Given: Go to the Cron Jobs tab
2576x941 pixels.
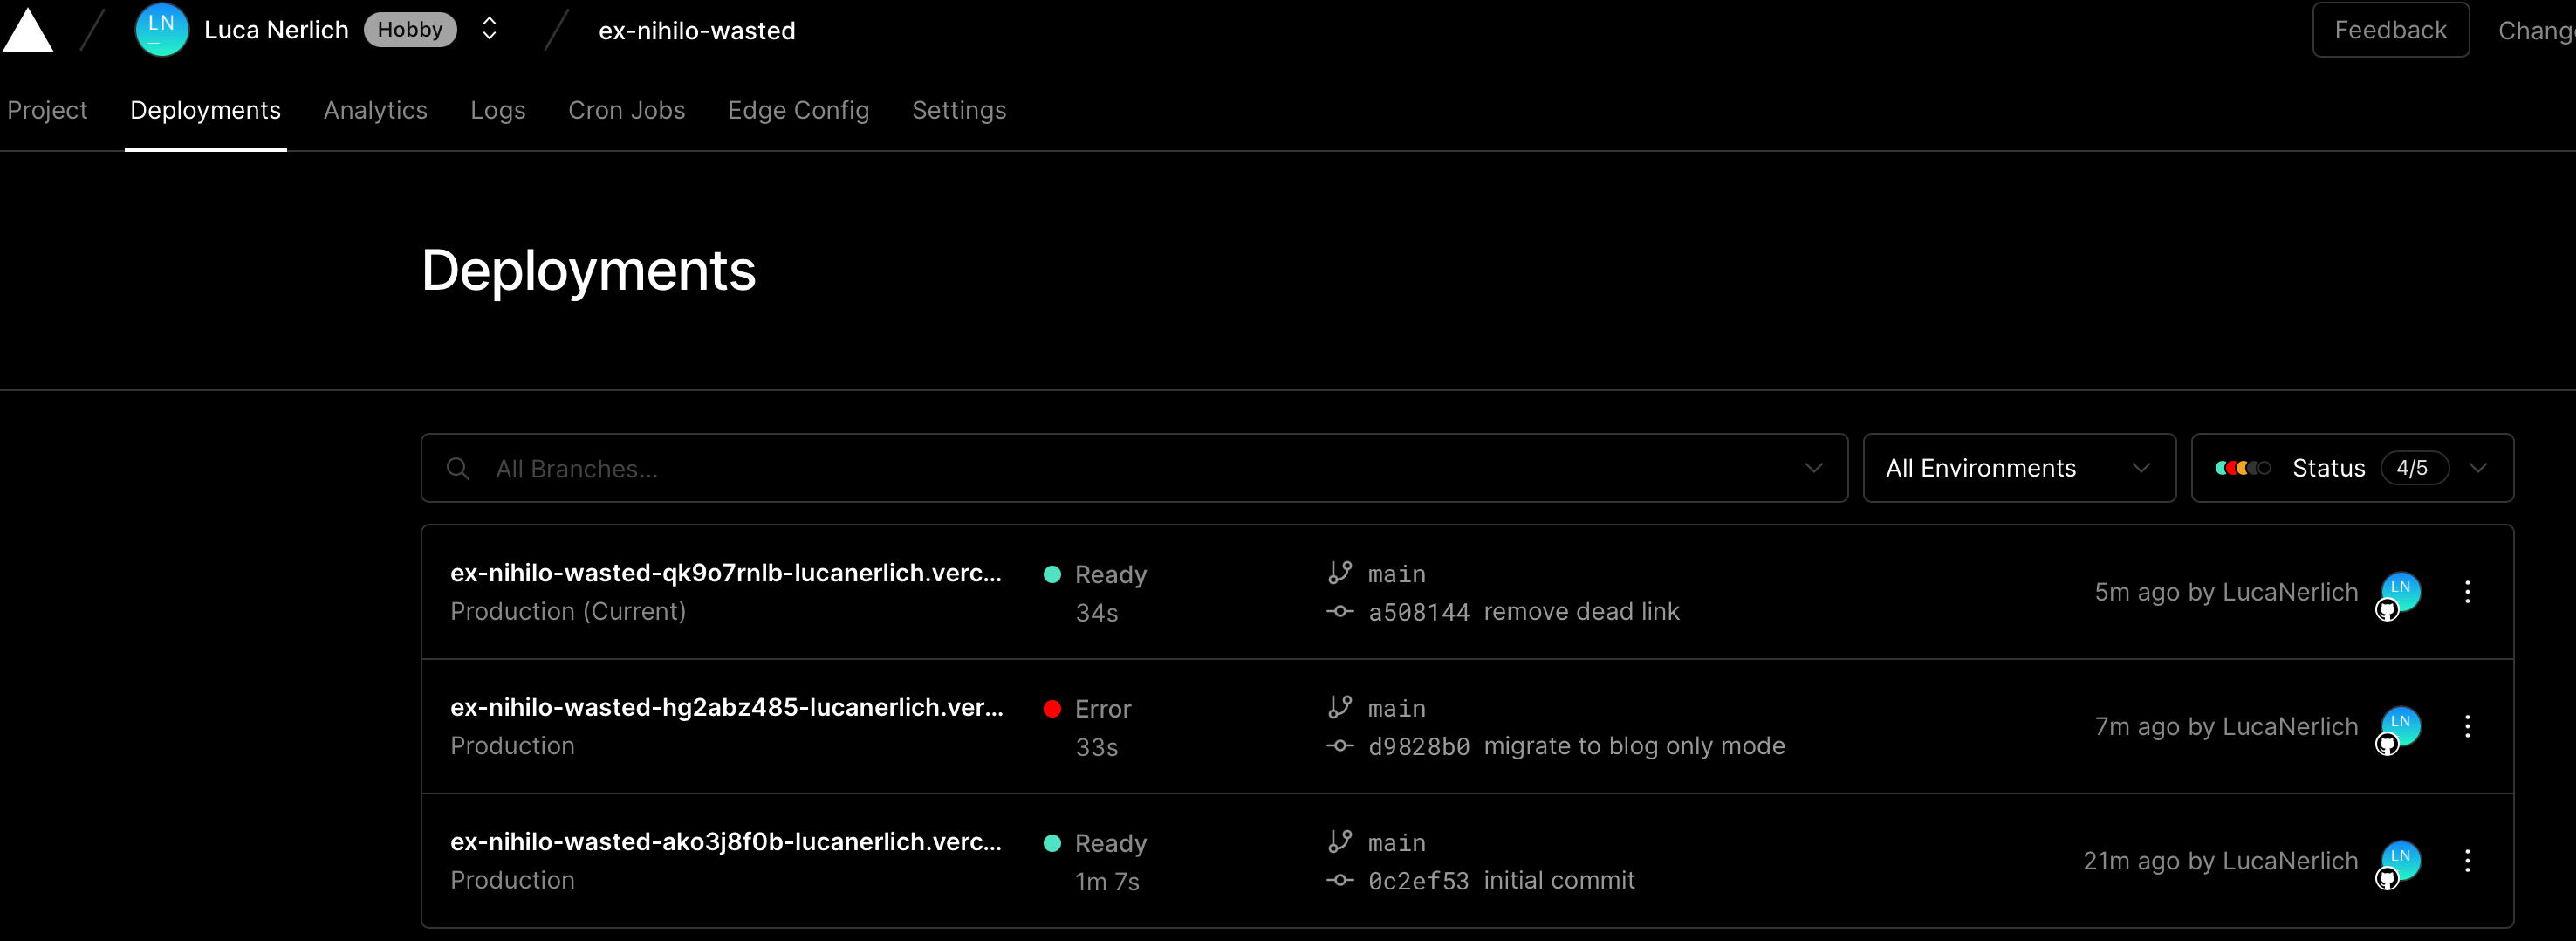Looking at the screenshot, I should tap(626, 110).
